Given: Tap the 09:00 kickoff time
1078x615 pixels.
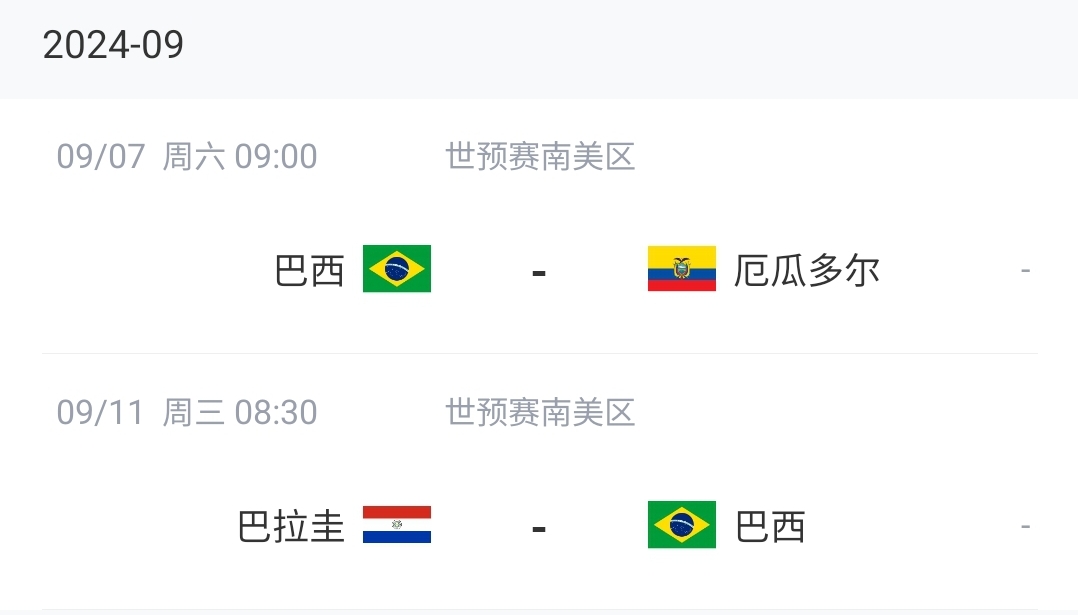Looking at the screenshot, I should point(276,157).
